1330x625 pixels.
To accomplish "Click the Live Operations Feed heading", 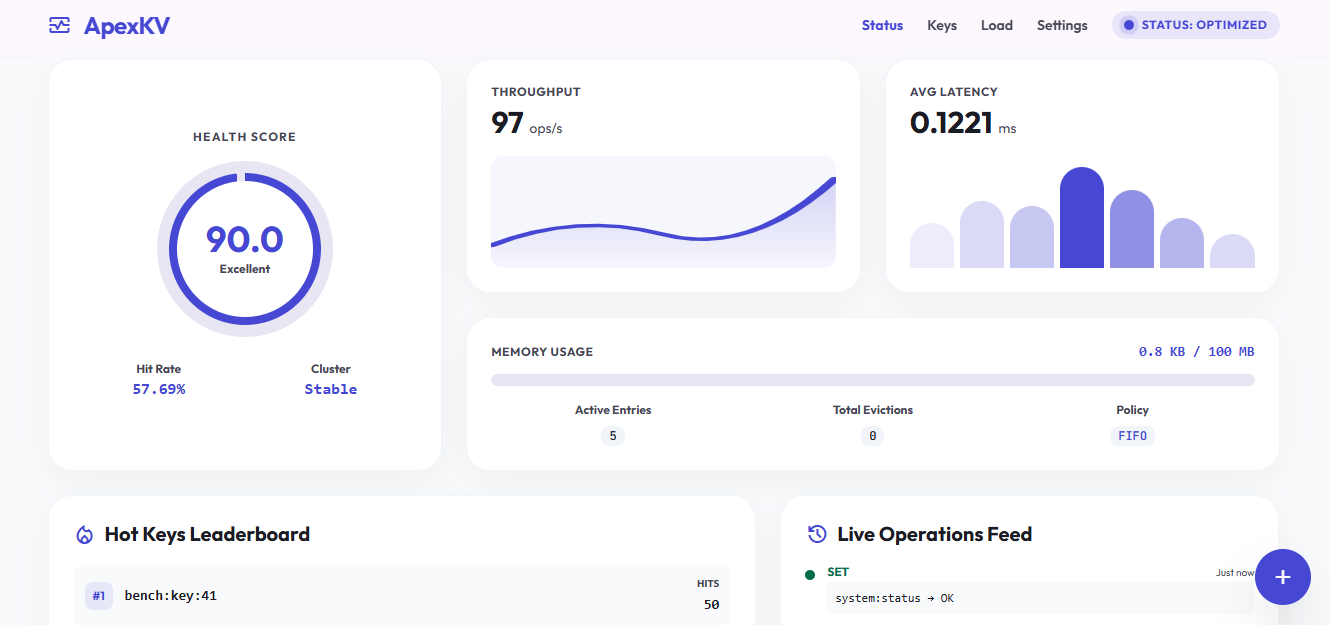I will (934, 535).
